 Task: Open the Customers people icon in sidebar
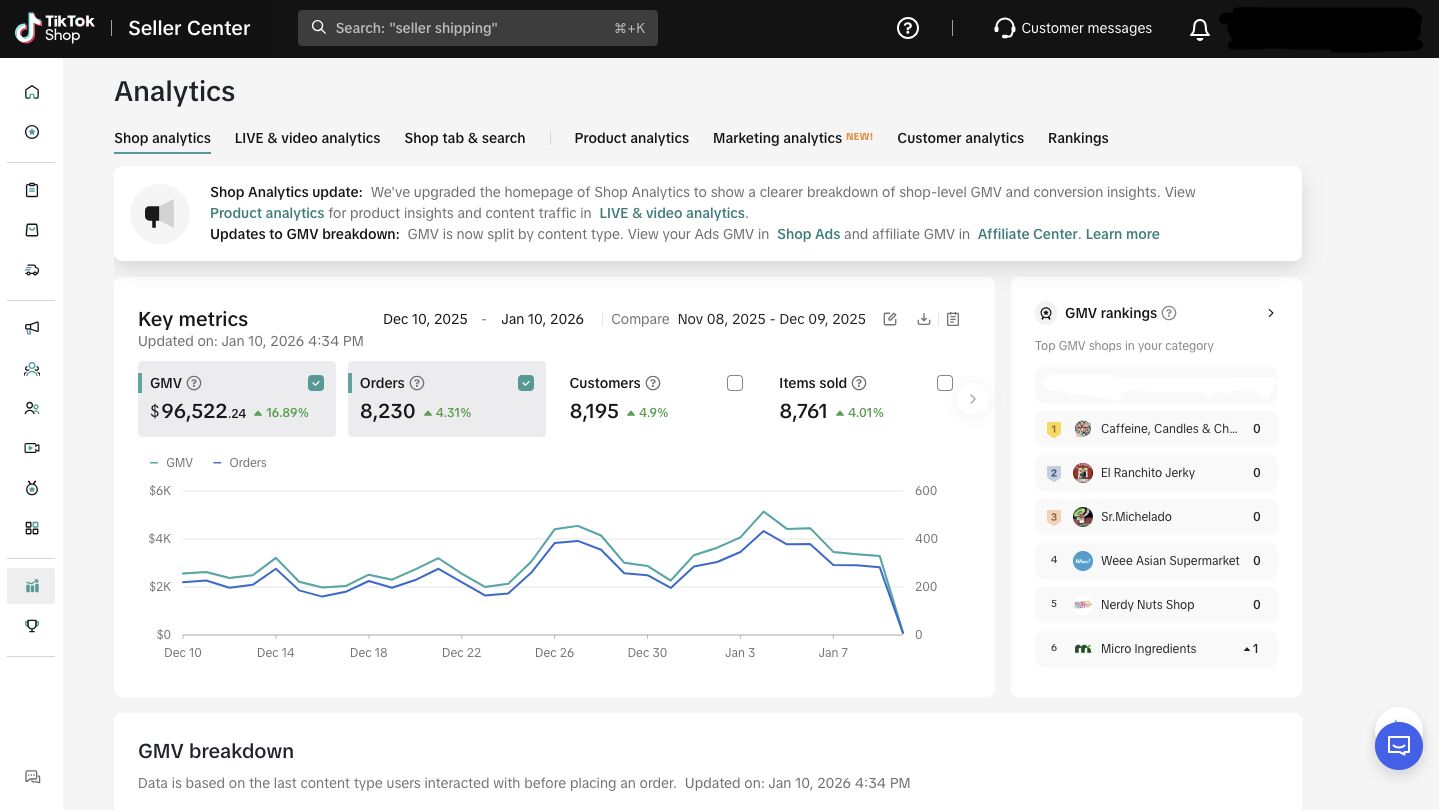[x=32, y=408]
